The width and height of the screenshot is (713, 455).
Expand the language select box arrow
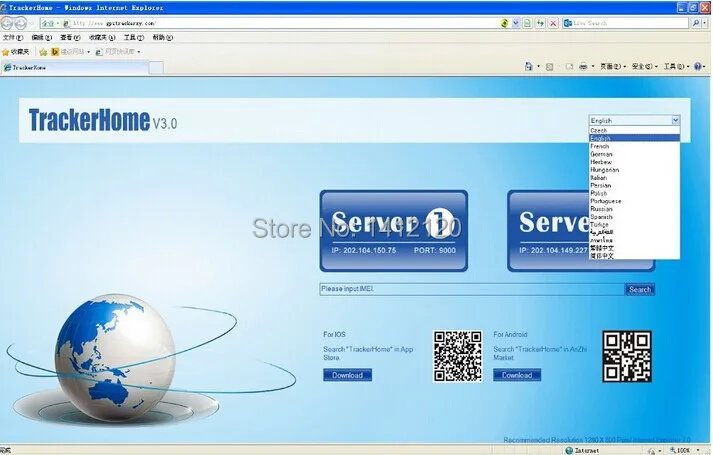[675, 120]
